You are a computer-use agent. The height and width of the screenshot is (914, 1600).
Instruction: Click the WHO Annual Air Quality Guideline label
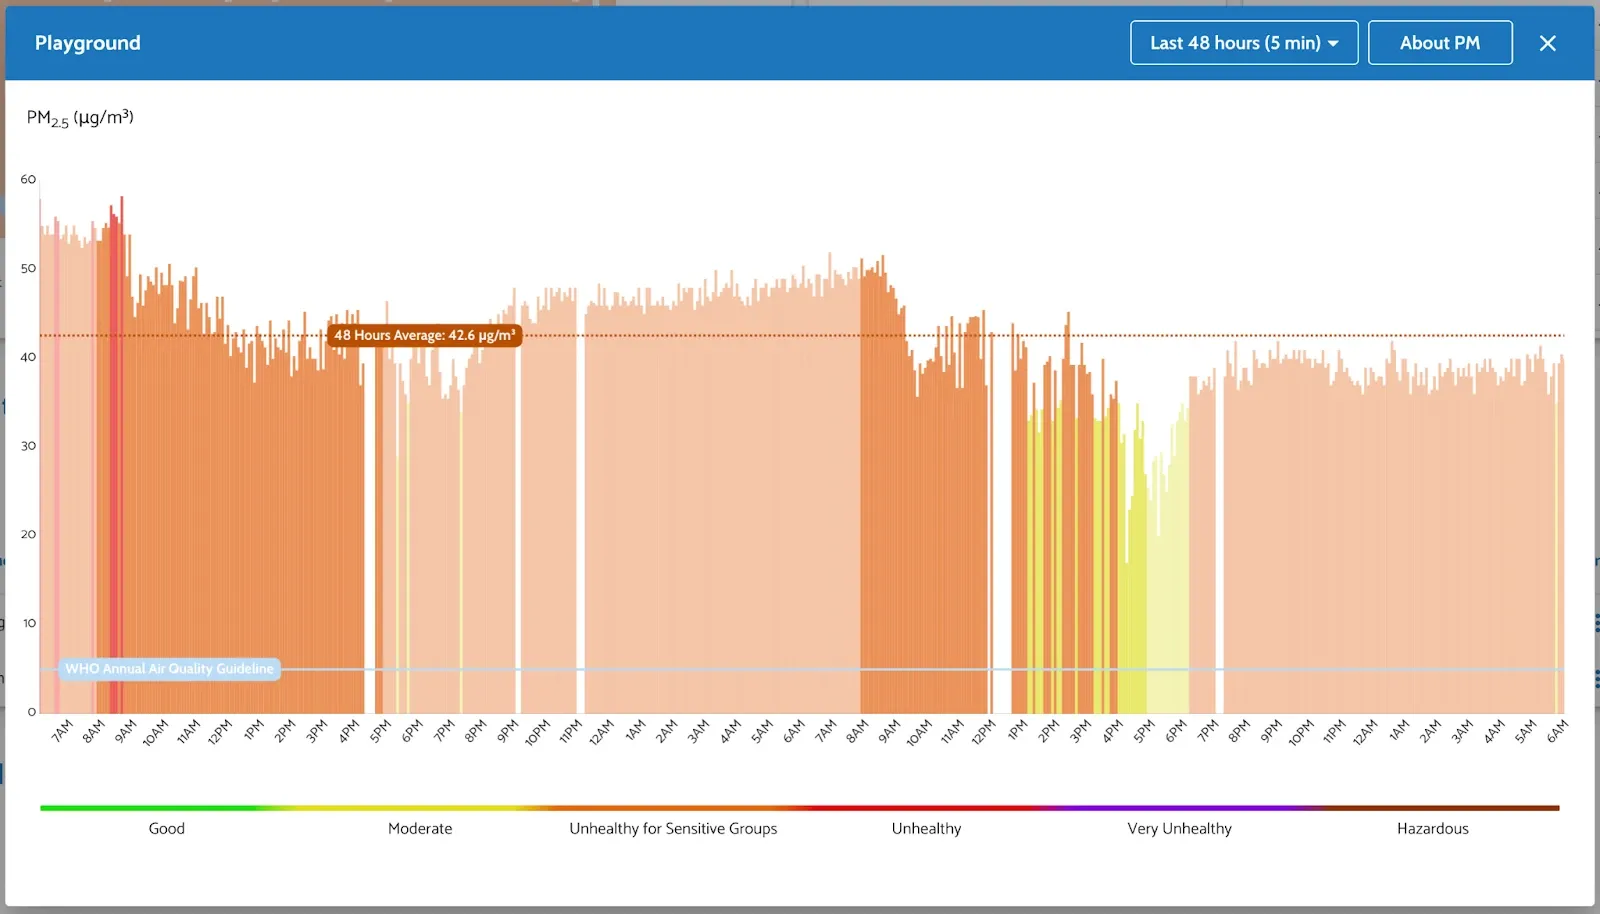(169, 669)
